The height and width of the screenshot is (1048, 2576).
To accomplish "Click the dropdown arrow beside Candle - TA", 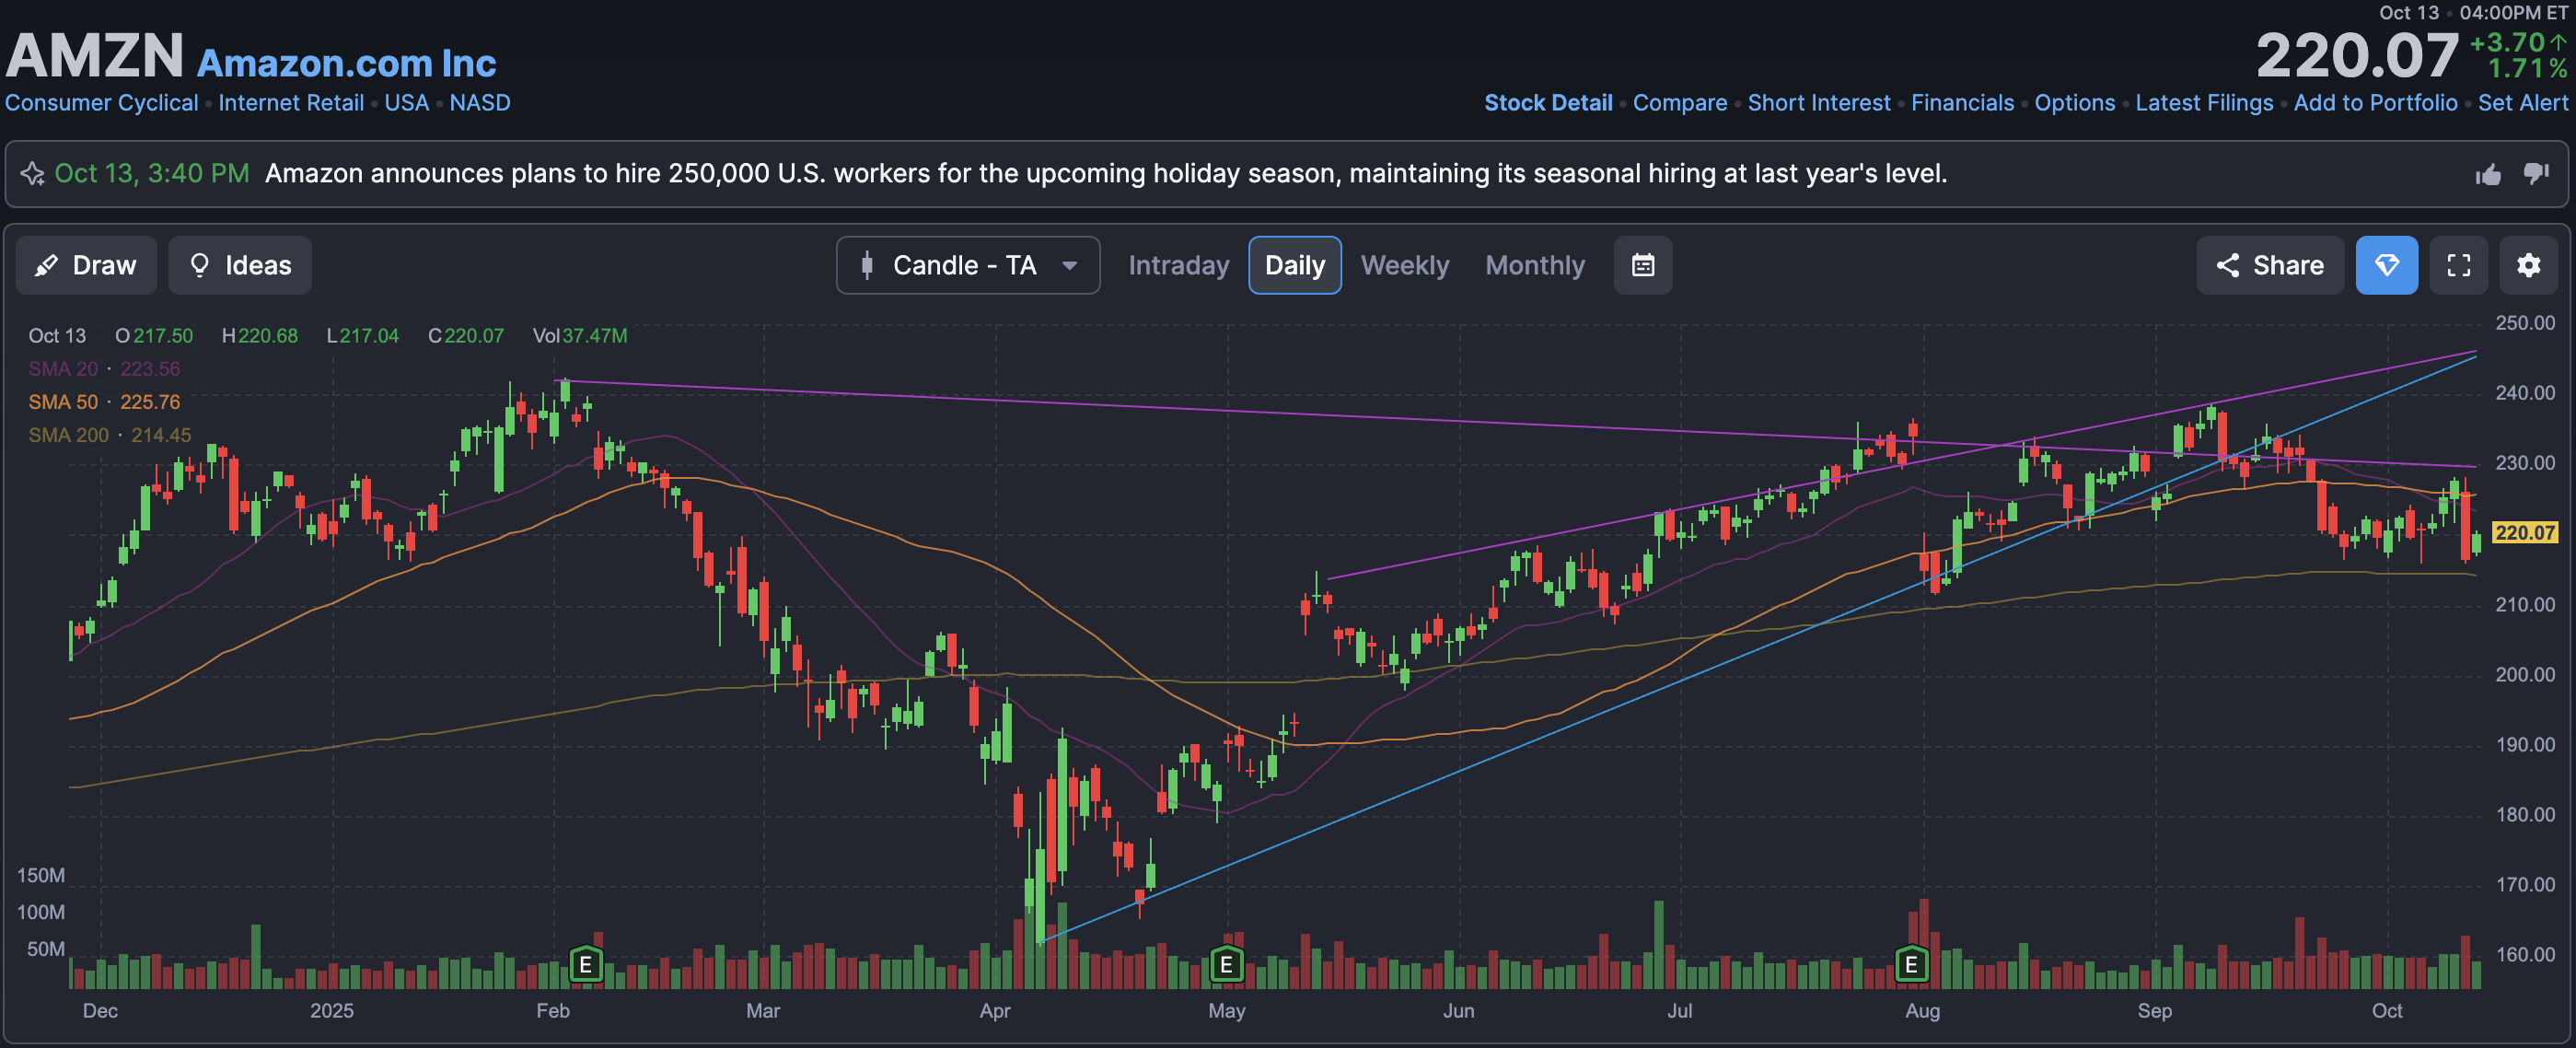I will pyautogui.click(x=1070, y=266).
